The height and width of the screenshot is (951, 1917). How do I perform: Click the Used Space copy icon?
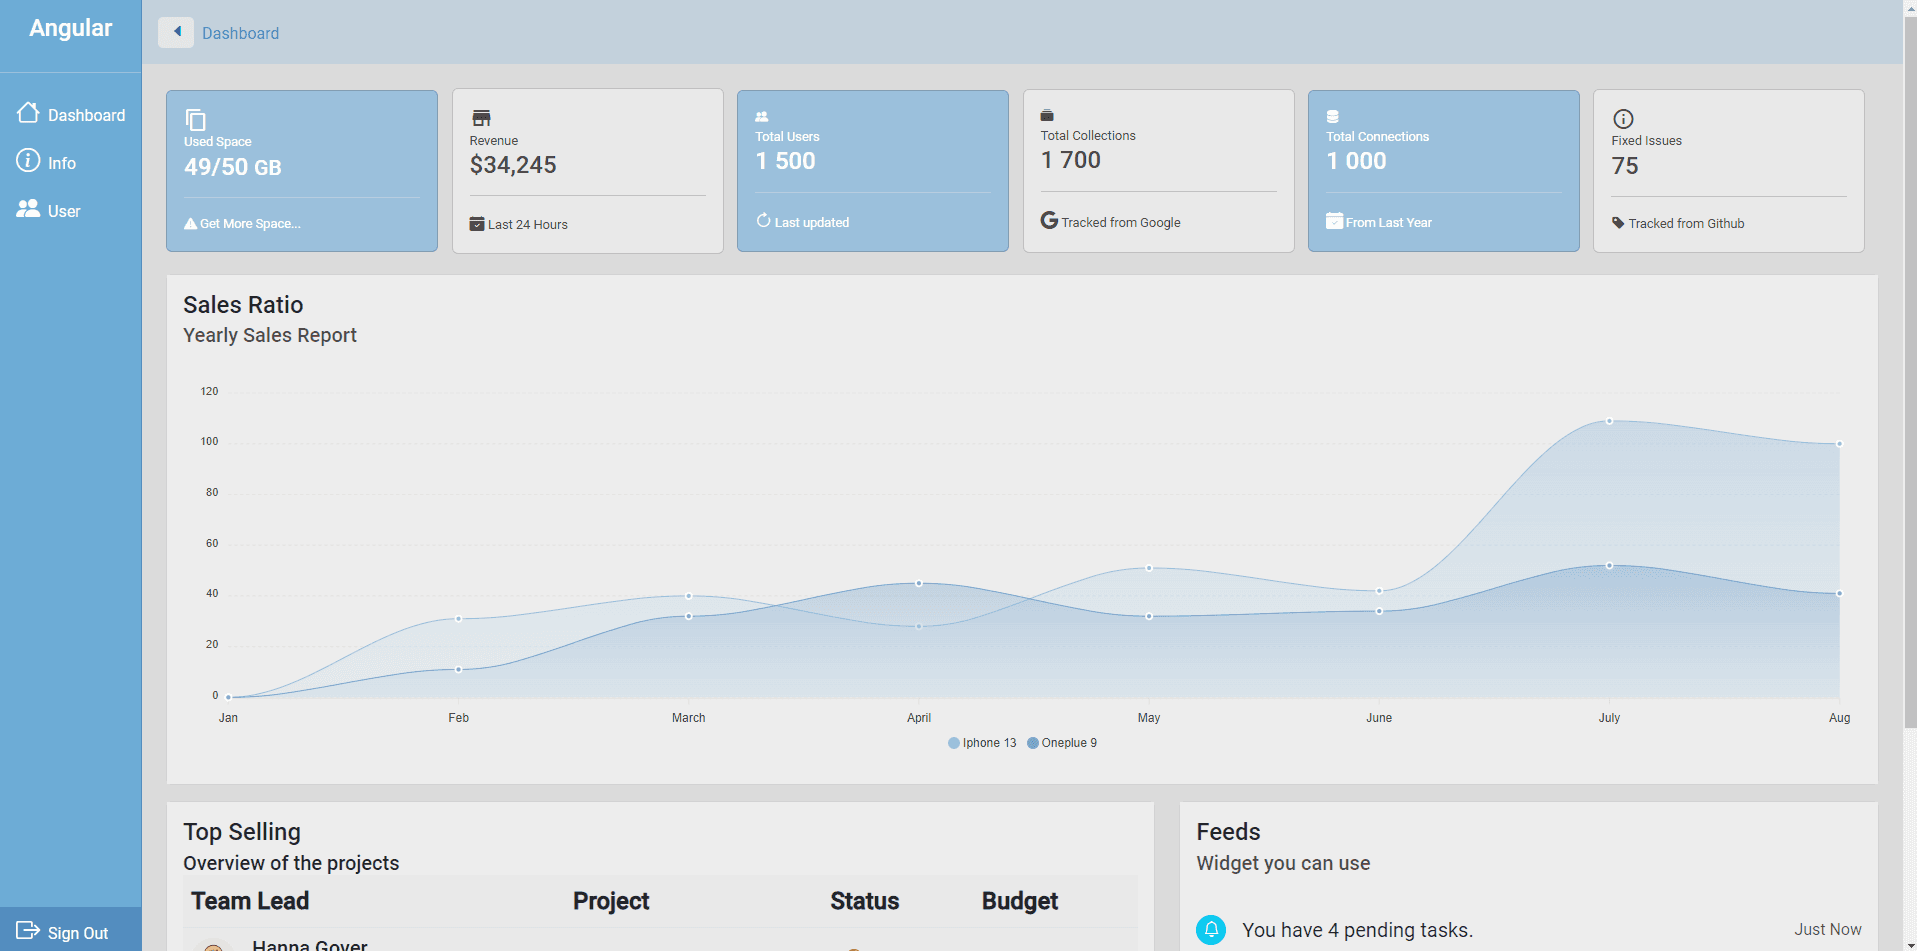[194, 117]
